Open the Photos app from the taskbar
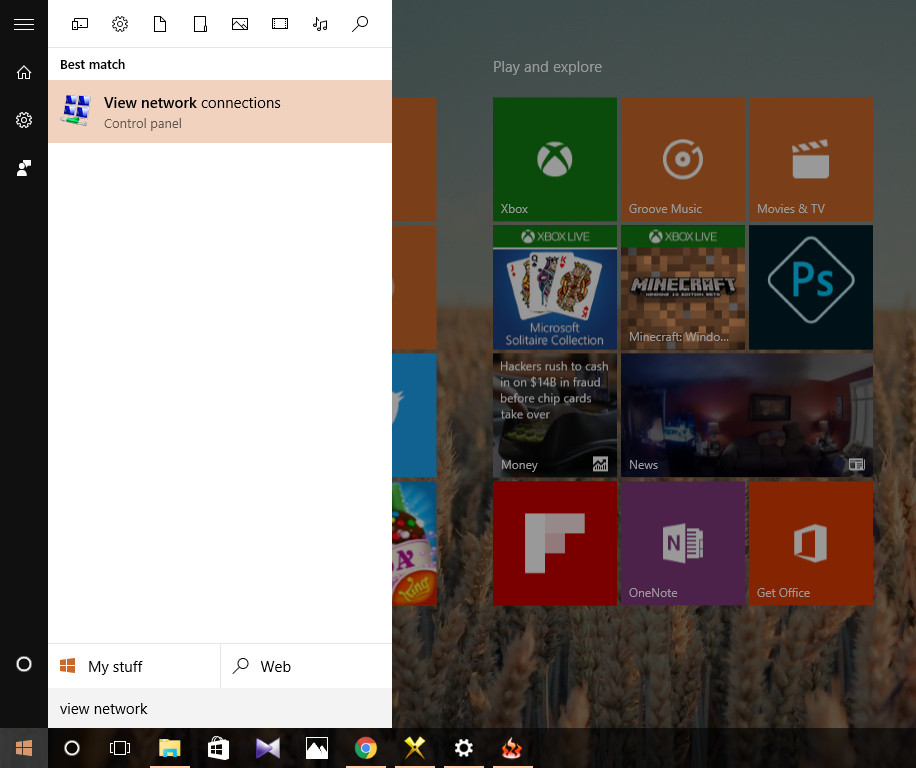 [x=317, y=748]
